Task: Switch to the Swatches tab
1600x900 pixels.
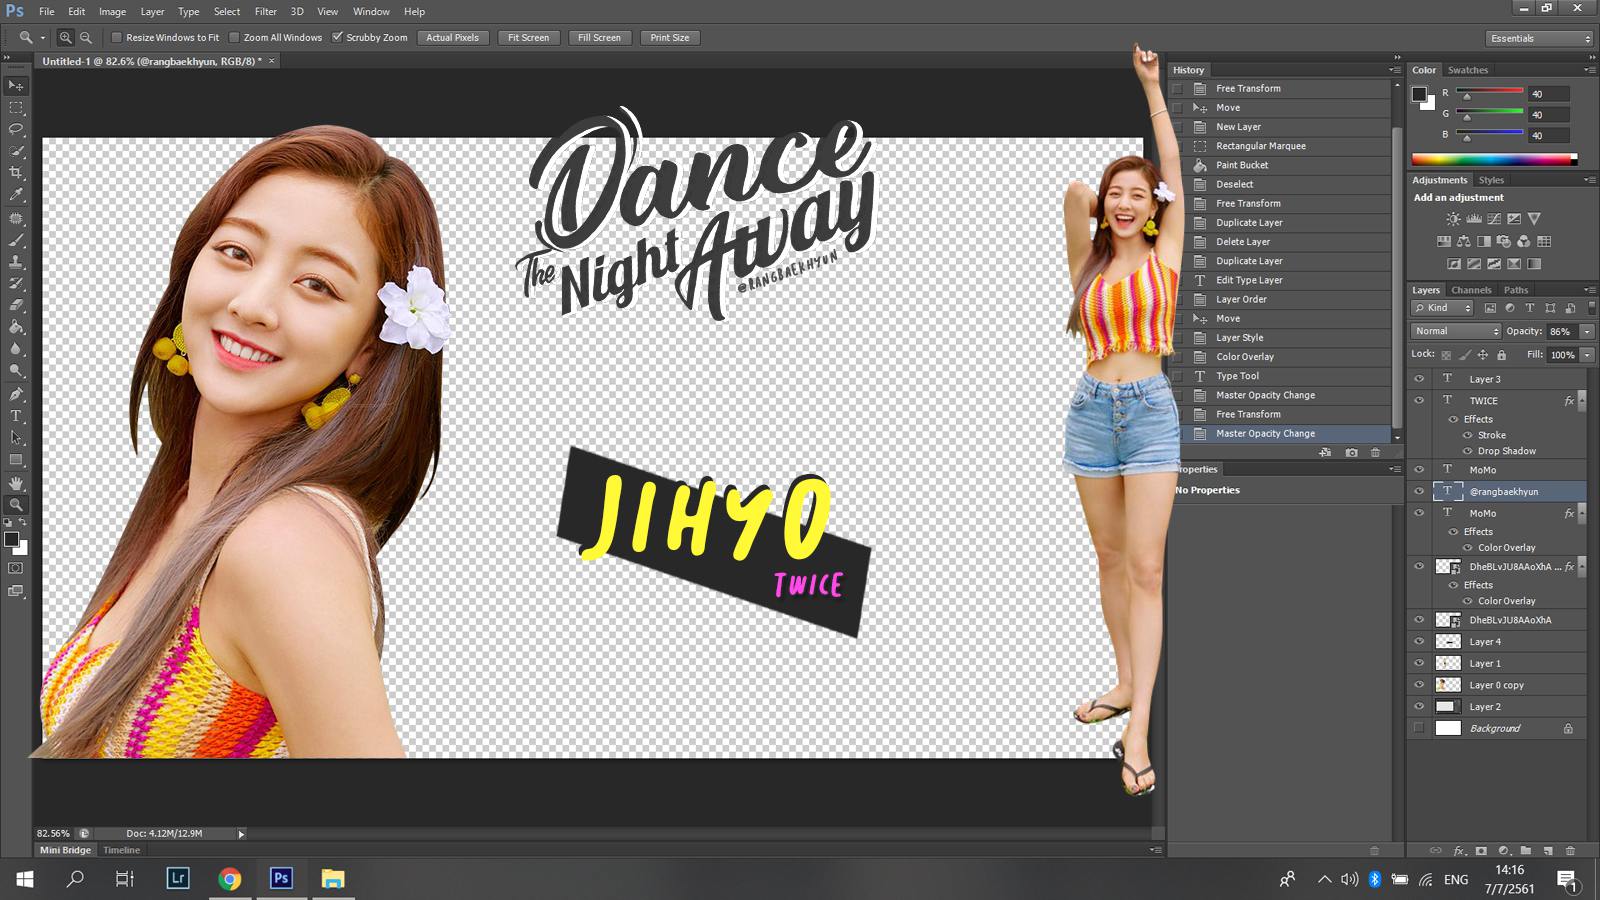Action: 1467,70
